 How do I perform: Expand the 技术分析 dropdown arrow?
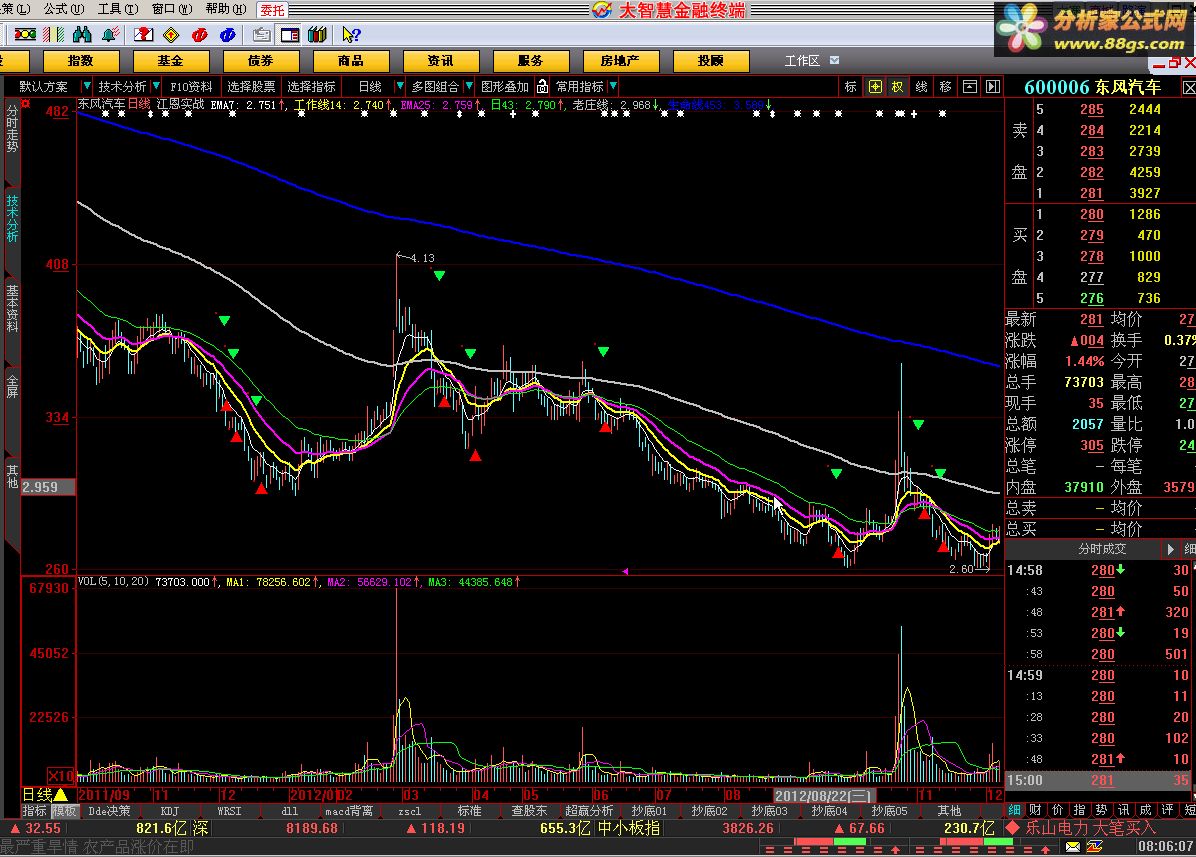(x=156, y=86)
